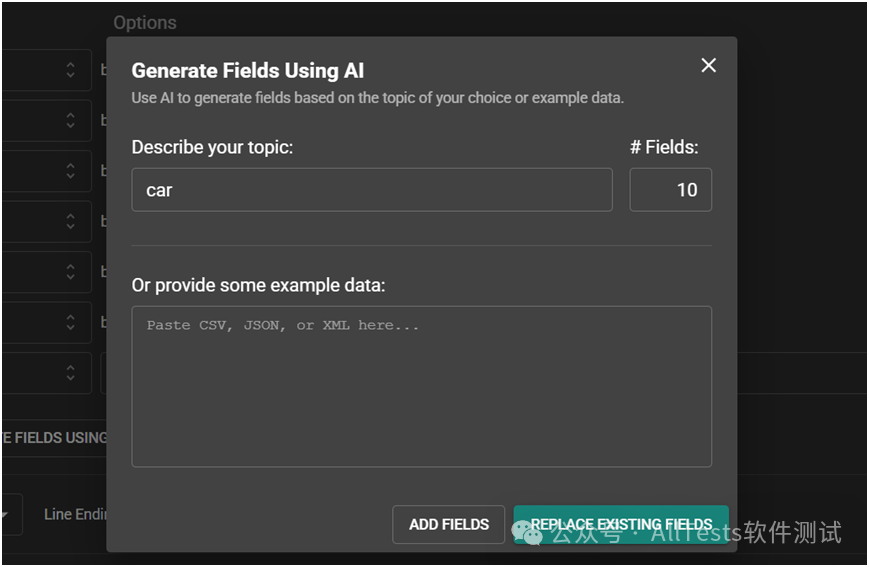Screen dimensions: 869x567
Task: Close the Generate Fields Using AI dialog
Action: [x=708, y=66]
